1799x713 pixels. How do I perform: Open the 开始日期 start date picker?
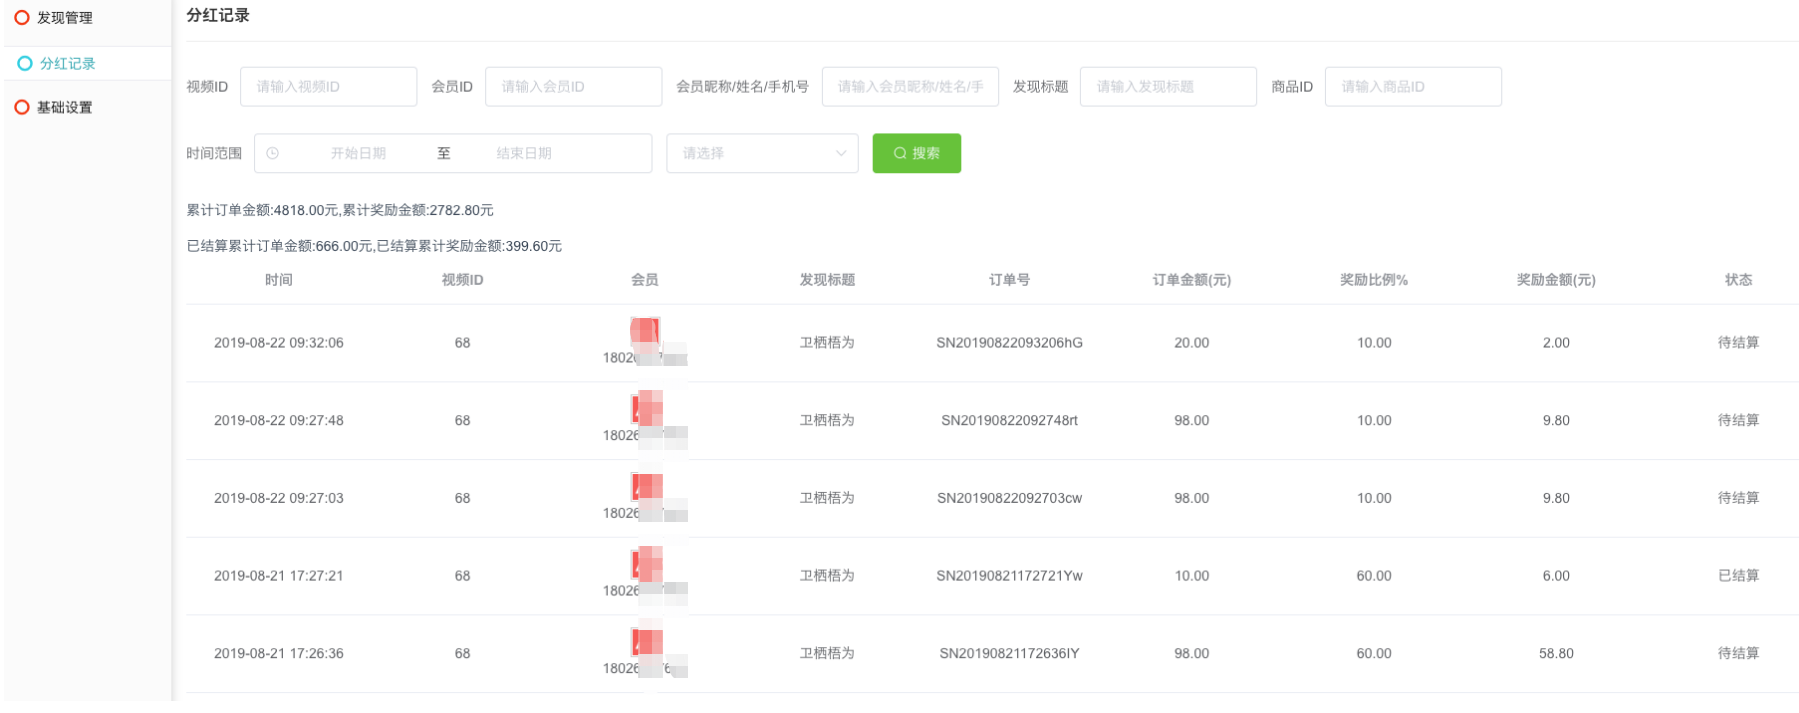[x=358, y=154]
